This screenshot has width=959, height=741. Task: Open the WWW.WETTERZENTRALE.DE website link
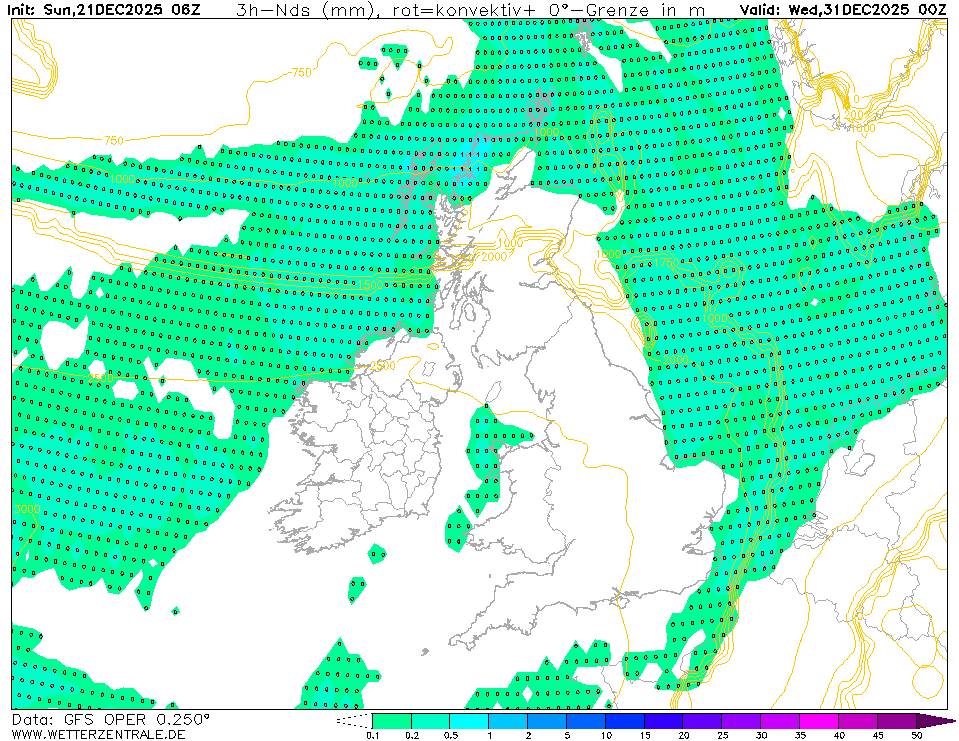(98, 734)
